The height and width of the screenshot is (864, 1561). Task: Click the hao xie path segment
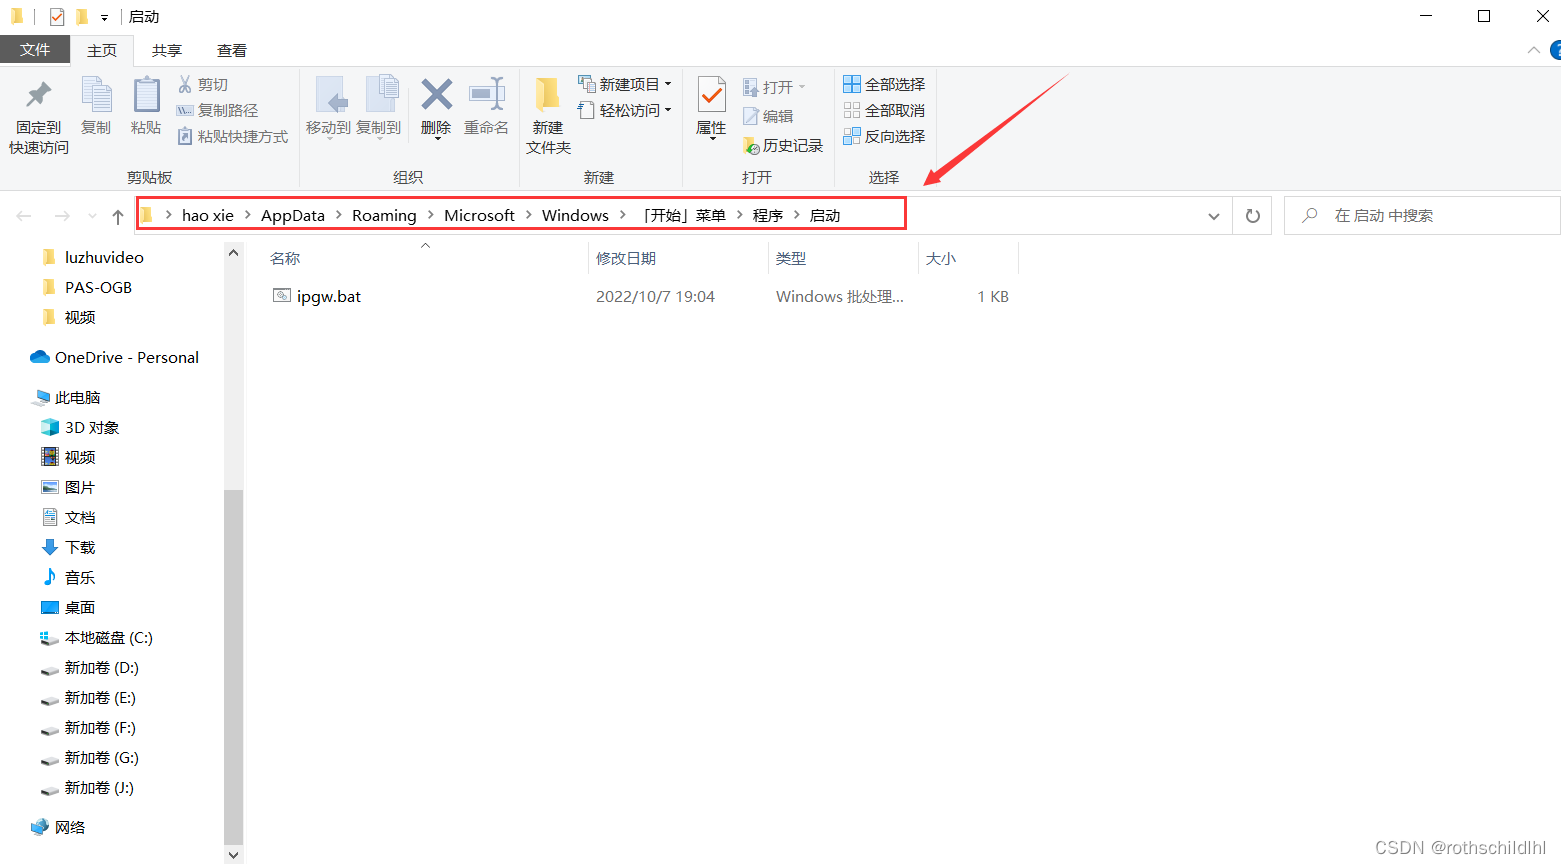pos(208,215)
